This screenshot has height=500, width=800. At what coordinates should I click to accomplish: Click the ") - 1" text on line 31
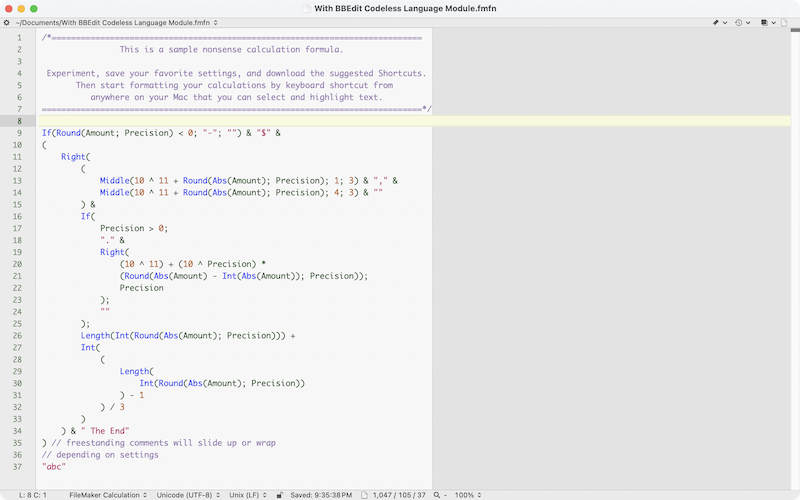pyautogui.click(x=132, y=395)
